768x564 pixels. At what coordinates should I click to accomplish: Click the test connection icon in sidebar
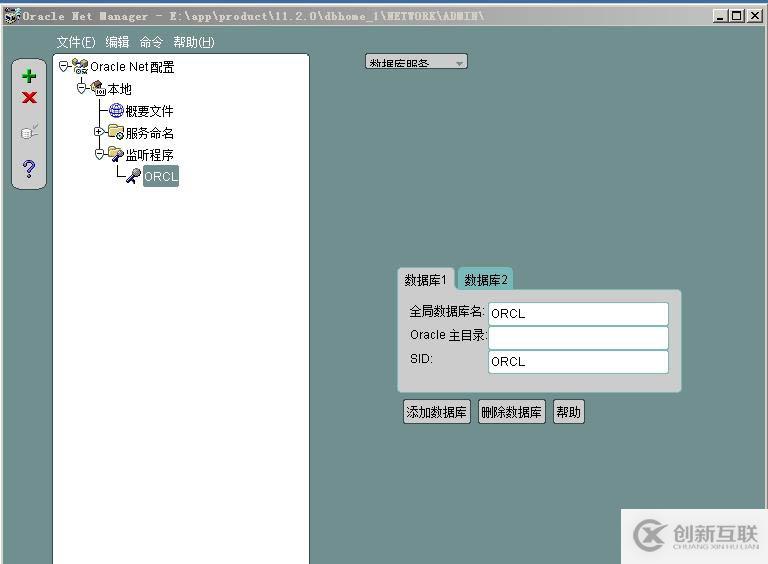[x=29, y=131]
